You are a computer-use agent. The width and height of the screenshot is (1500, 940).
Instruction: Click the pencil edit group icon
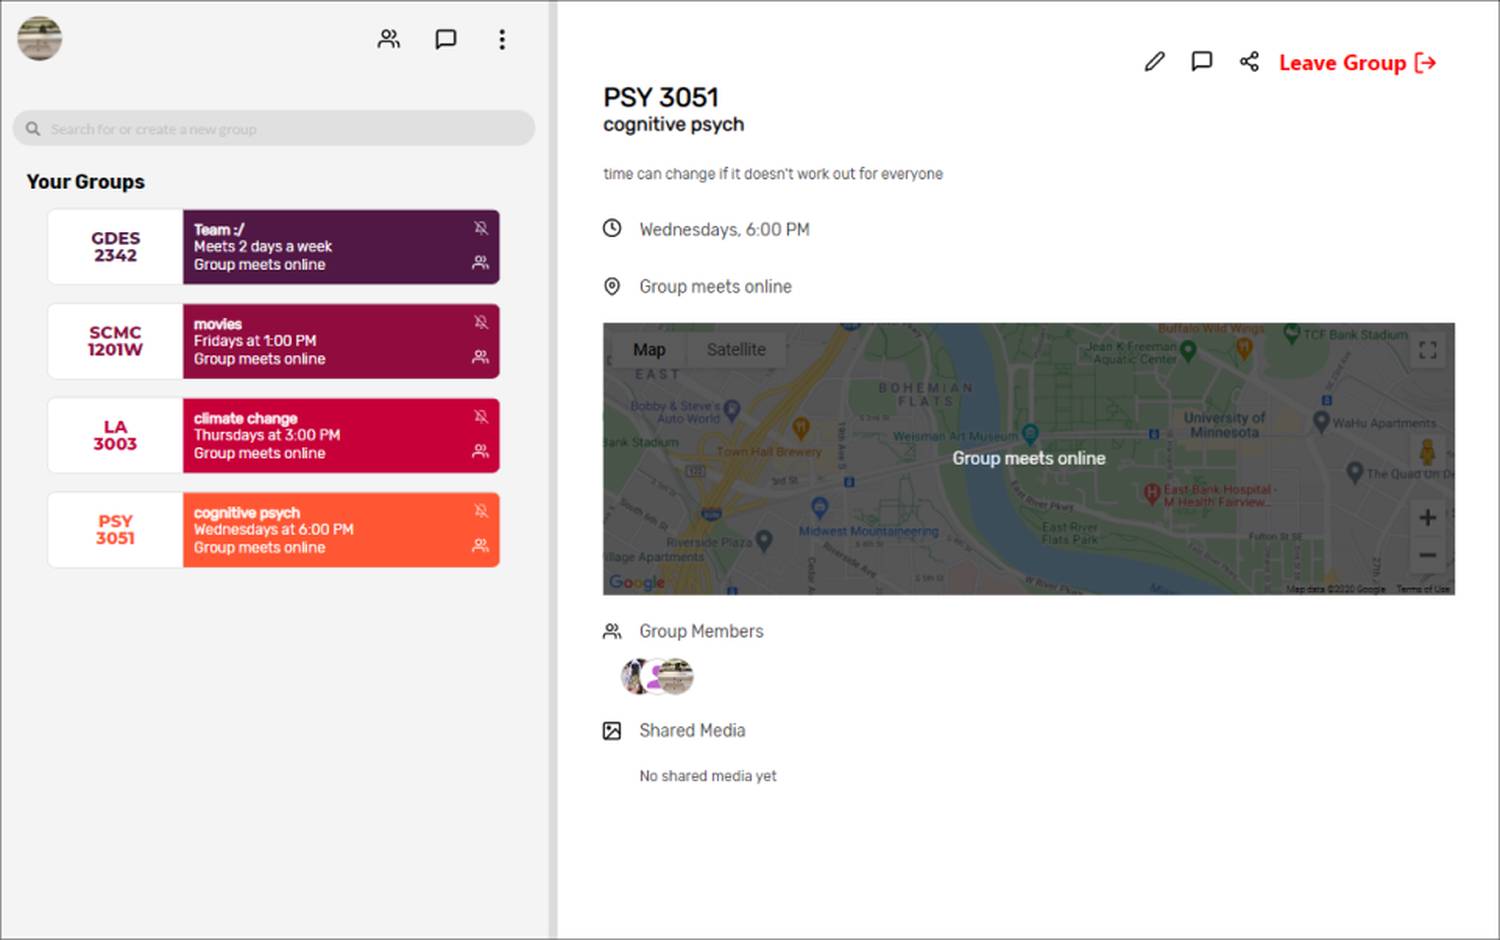pyautogui.click(x=1154, y=62)
